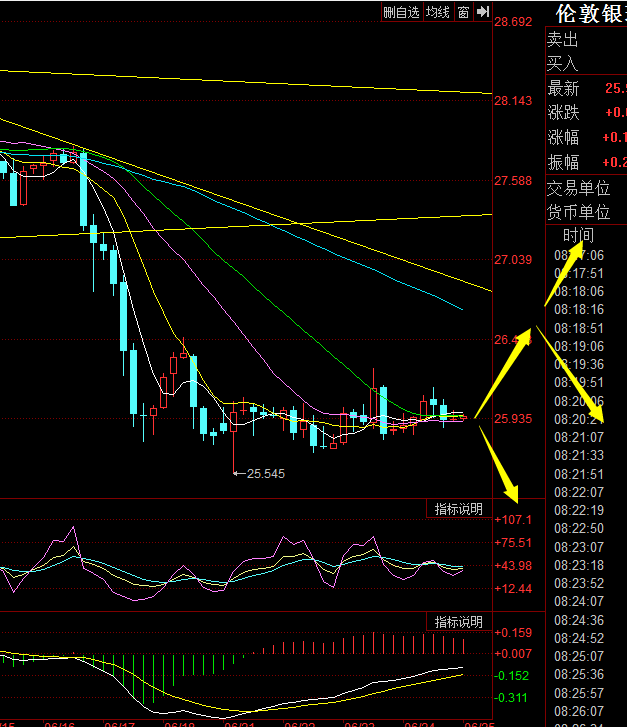Click the +75.51 indicator scale value
The image size is (627, 727).
click(x=513, y=542)
